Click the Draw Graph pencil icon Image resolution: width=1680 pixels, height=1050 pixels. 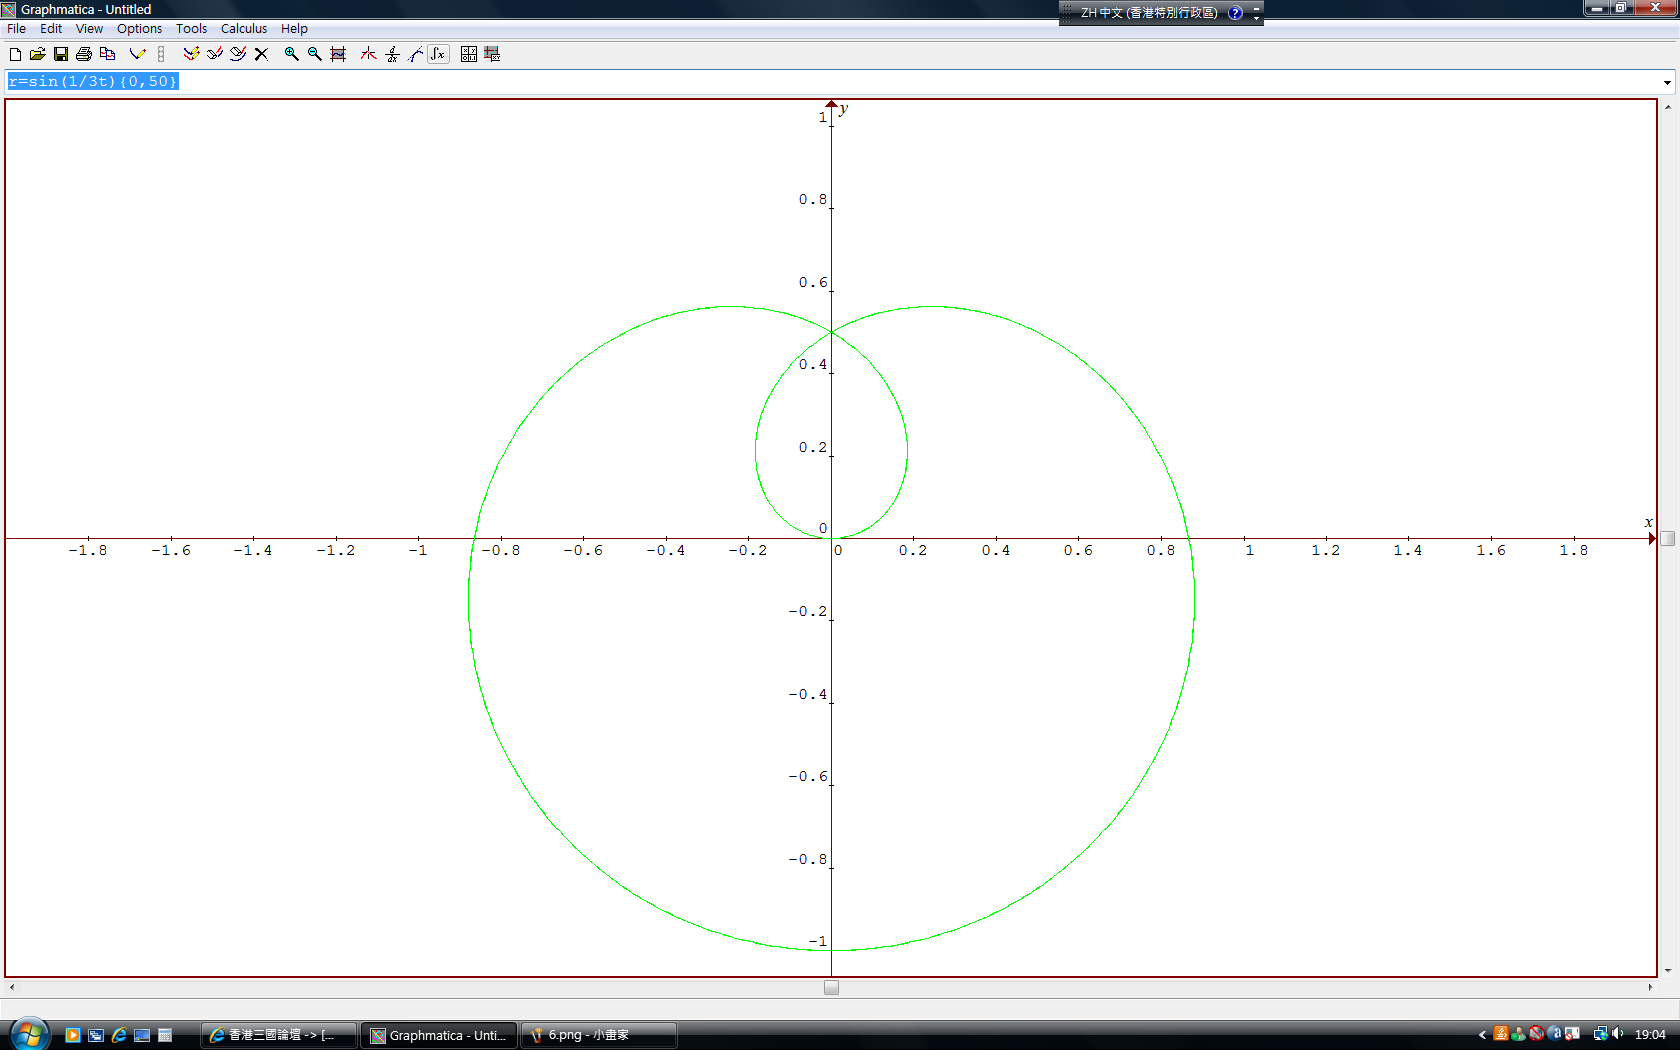tap(138, 54)
